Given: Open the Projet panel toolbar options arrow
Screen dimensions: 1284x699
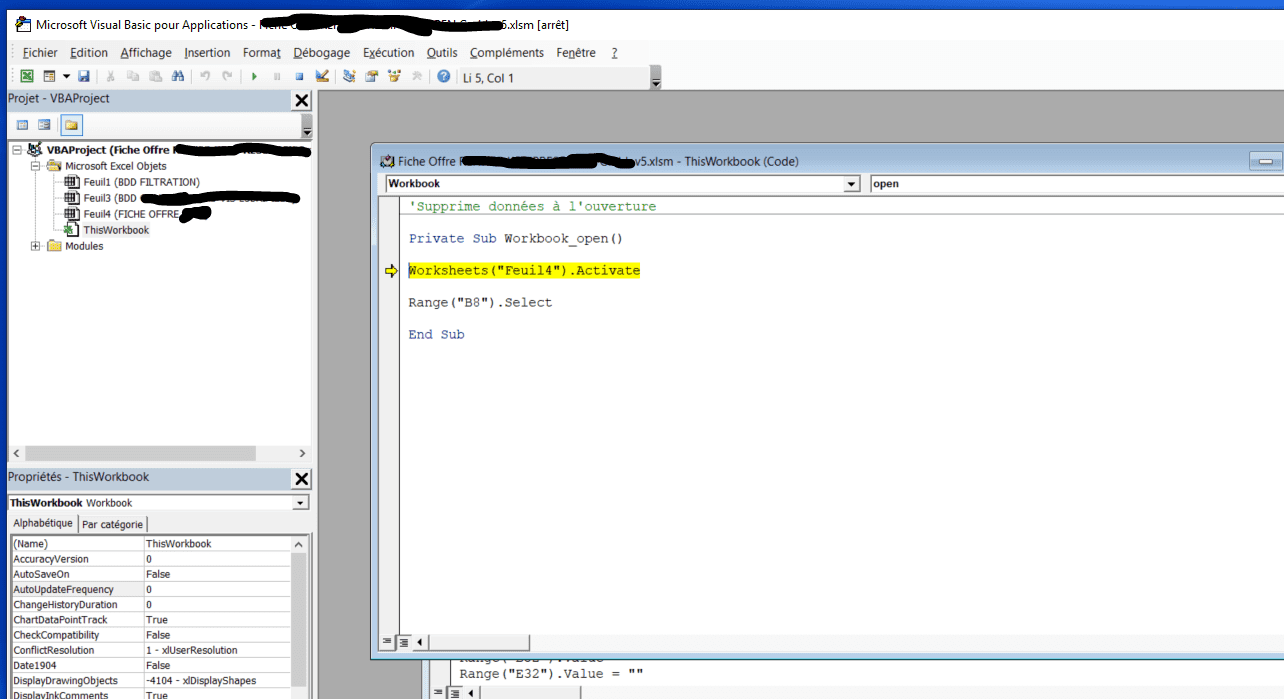Looking at the screenshot, I should pos(307,126).
